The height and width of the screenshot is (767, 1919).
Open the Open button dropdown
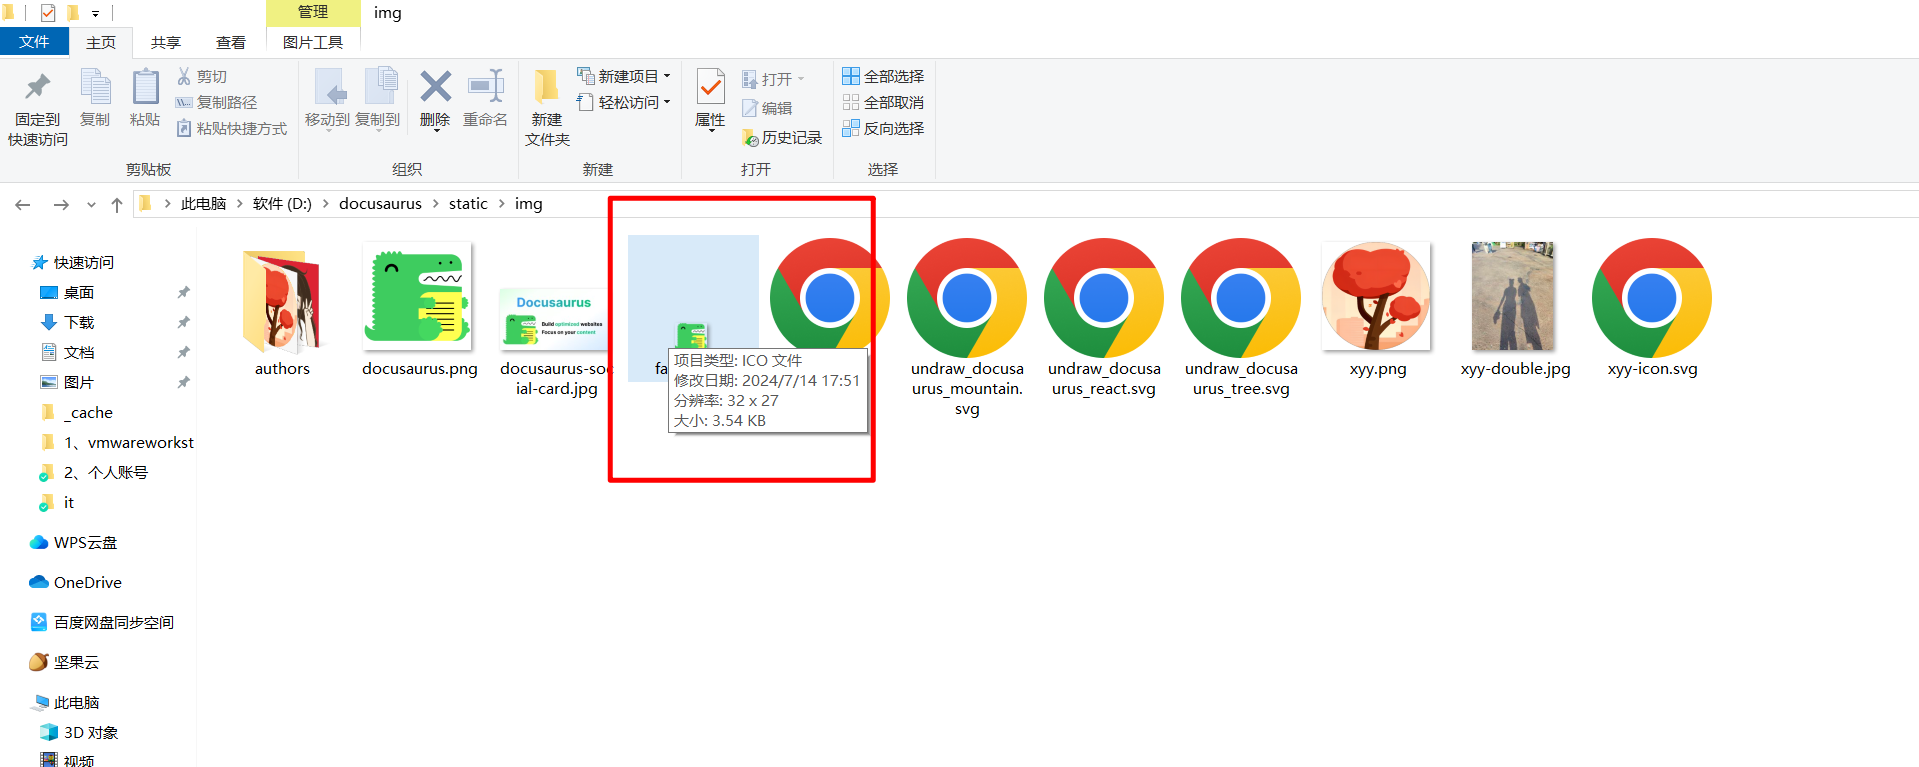pyautogui.click(x=802, y=79)
